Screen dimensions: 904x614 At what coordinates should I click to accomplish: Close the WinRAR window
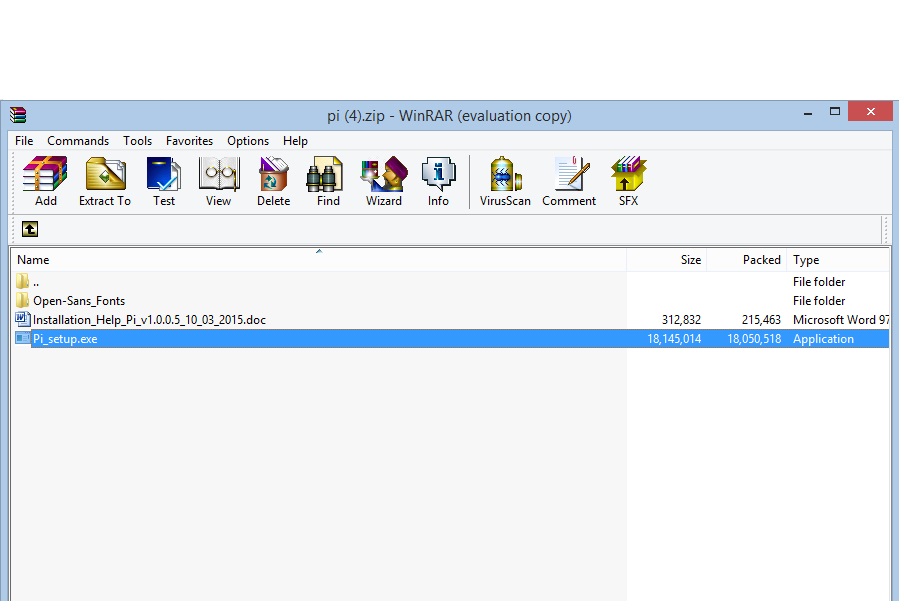871,111
